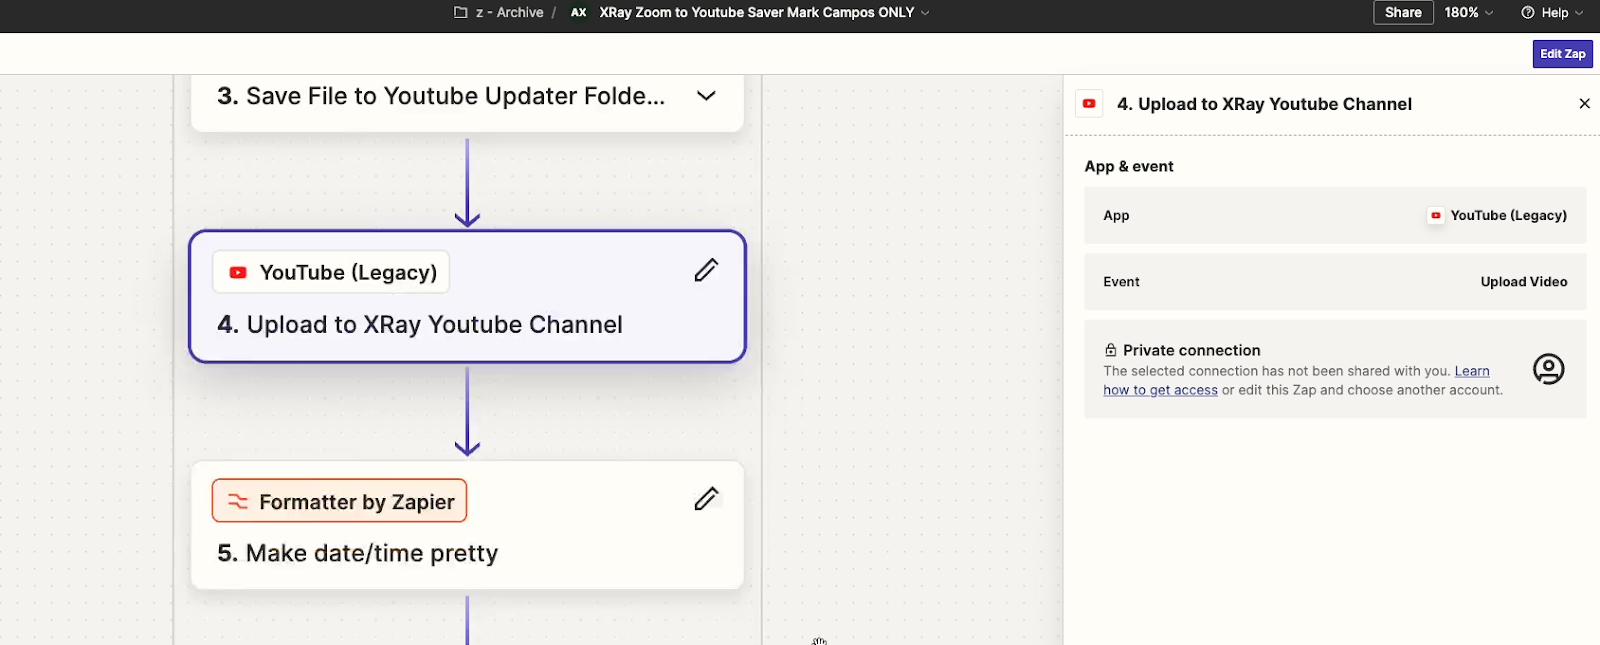Click the lock icon beside Private connection

click(1110, 350)
